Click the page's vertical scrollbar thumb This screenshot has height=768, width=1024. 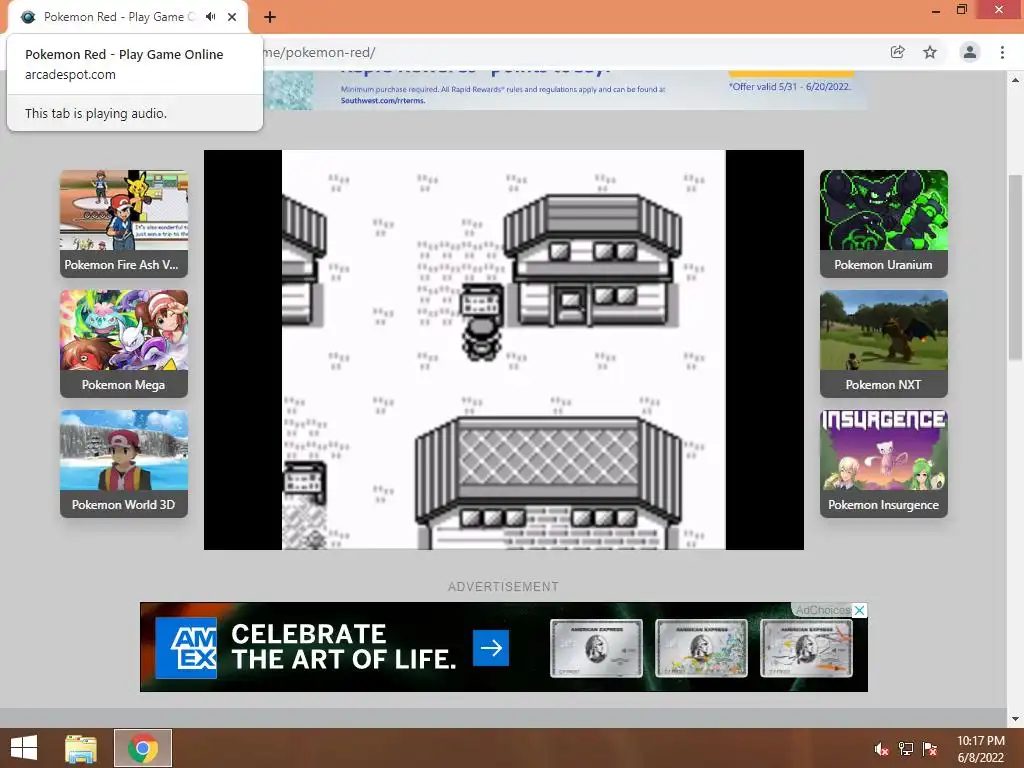coord(1015,267)
